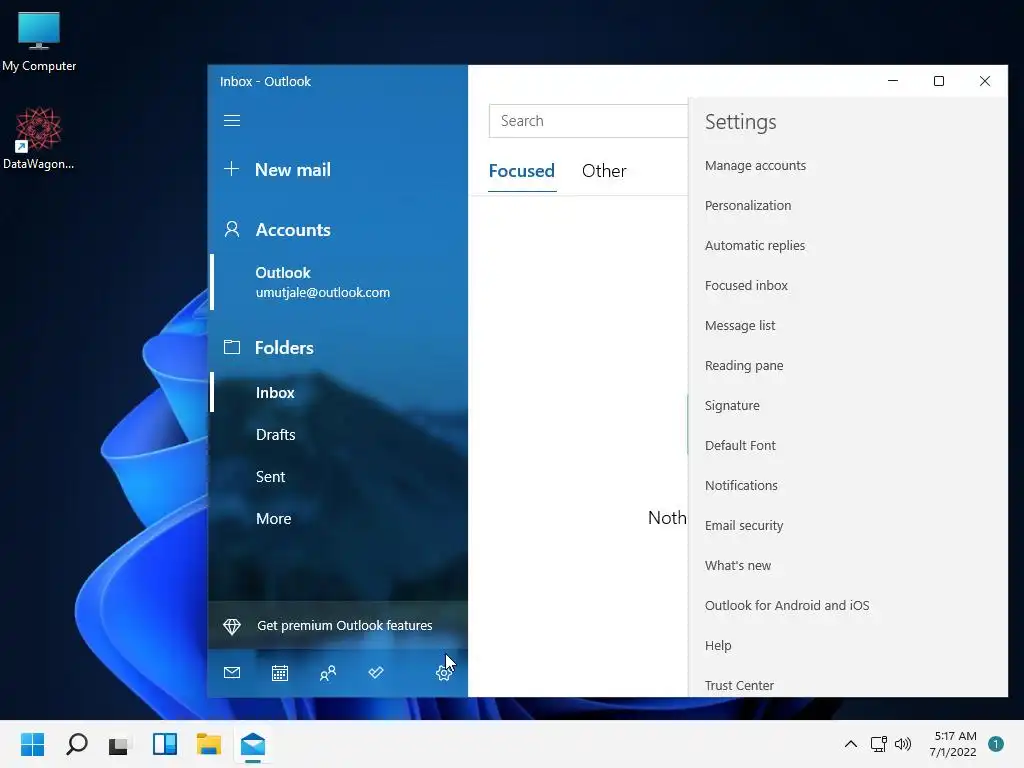1024x768 pixels.
Task: Open Personalization settings
Action: [x=748, y=206]
